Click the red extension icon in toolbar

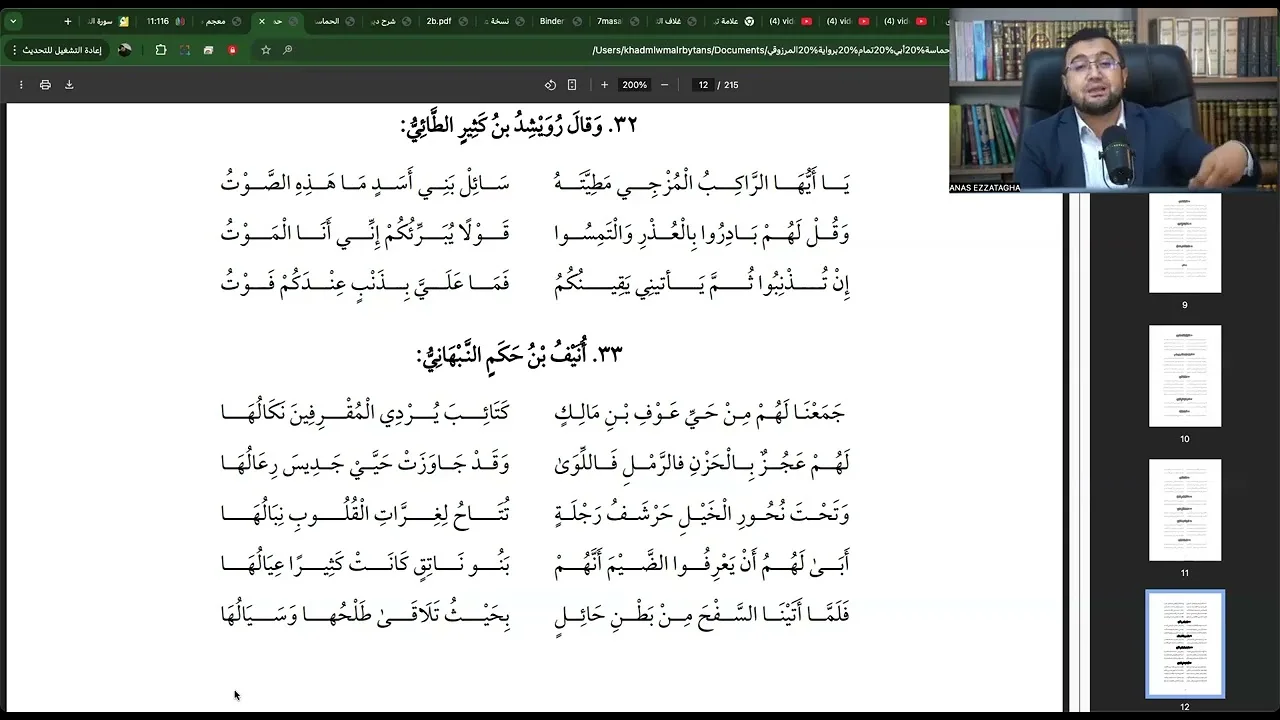tap(232, 50)
